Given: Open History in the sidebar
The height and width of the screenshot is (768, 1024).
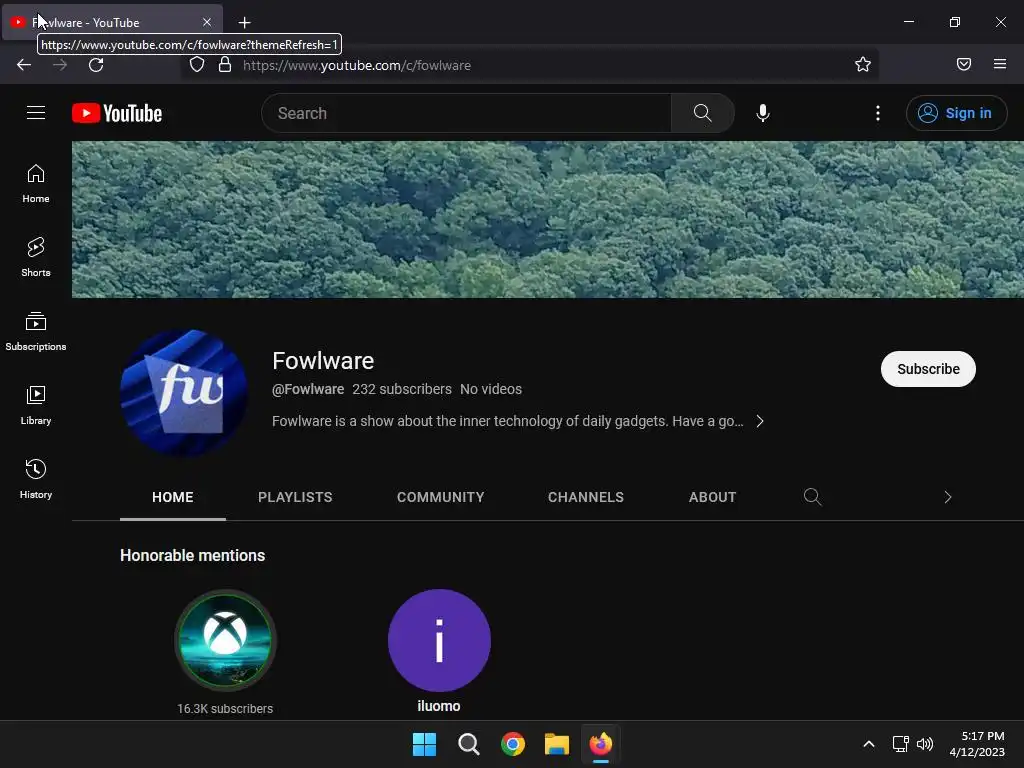Looking at the screenshot, I should pos(36,479).
